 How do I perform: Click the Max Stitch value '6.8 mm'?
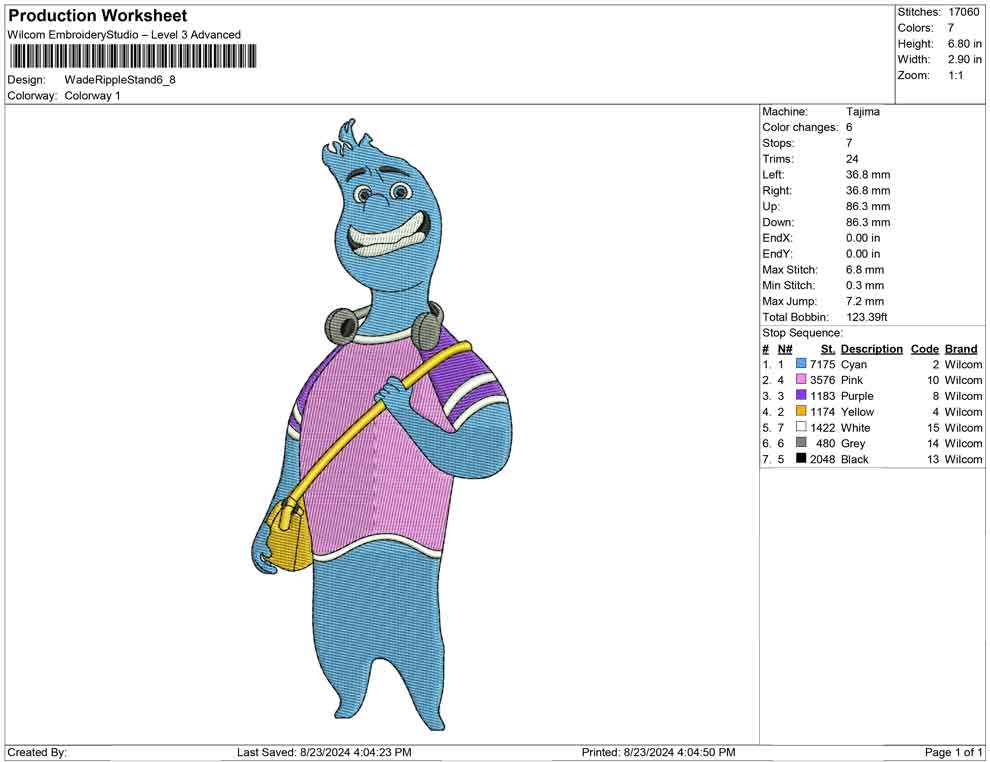click(864, 270)
